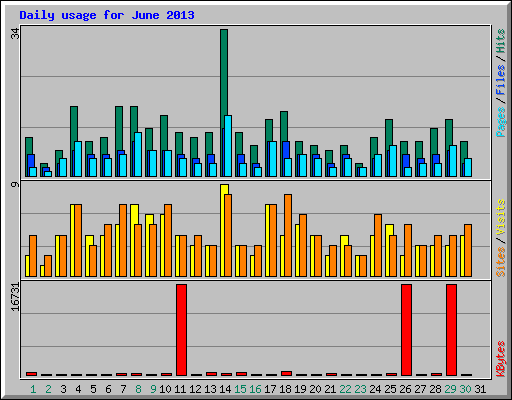This screenshot has height=400, width=512.
Task: Click day label "4" on the x-axis
Action: pyautogui.click(x=78, y=389)
